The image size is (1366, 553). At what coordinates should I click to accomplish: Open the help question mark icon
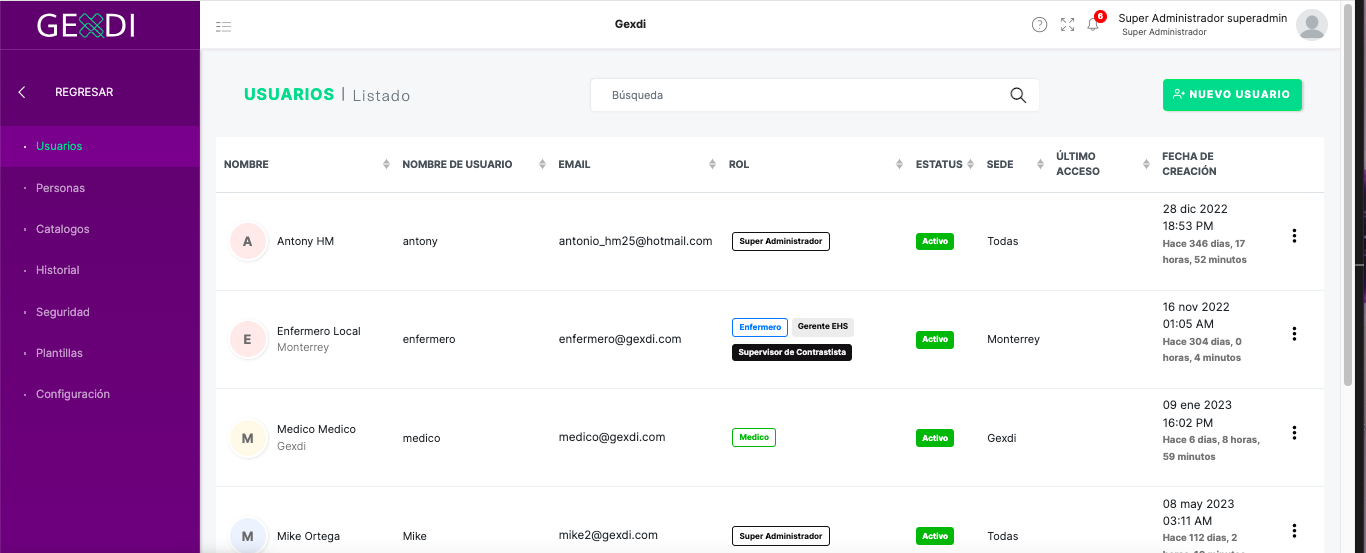pos(1040,25)
